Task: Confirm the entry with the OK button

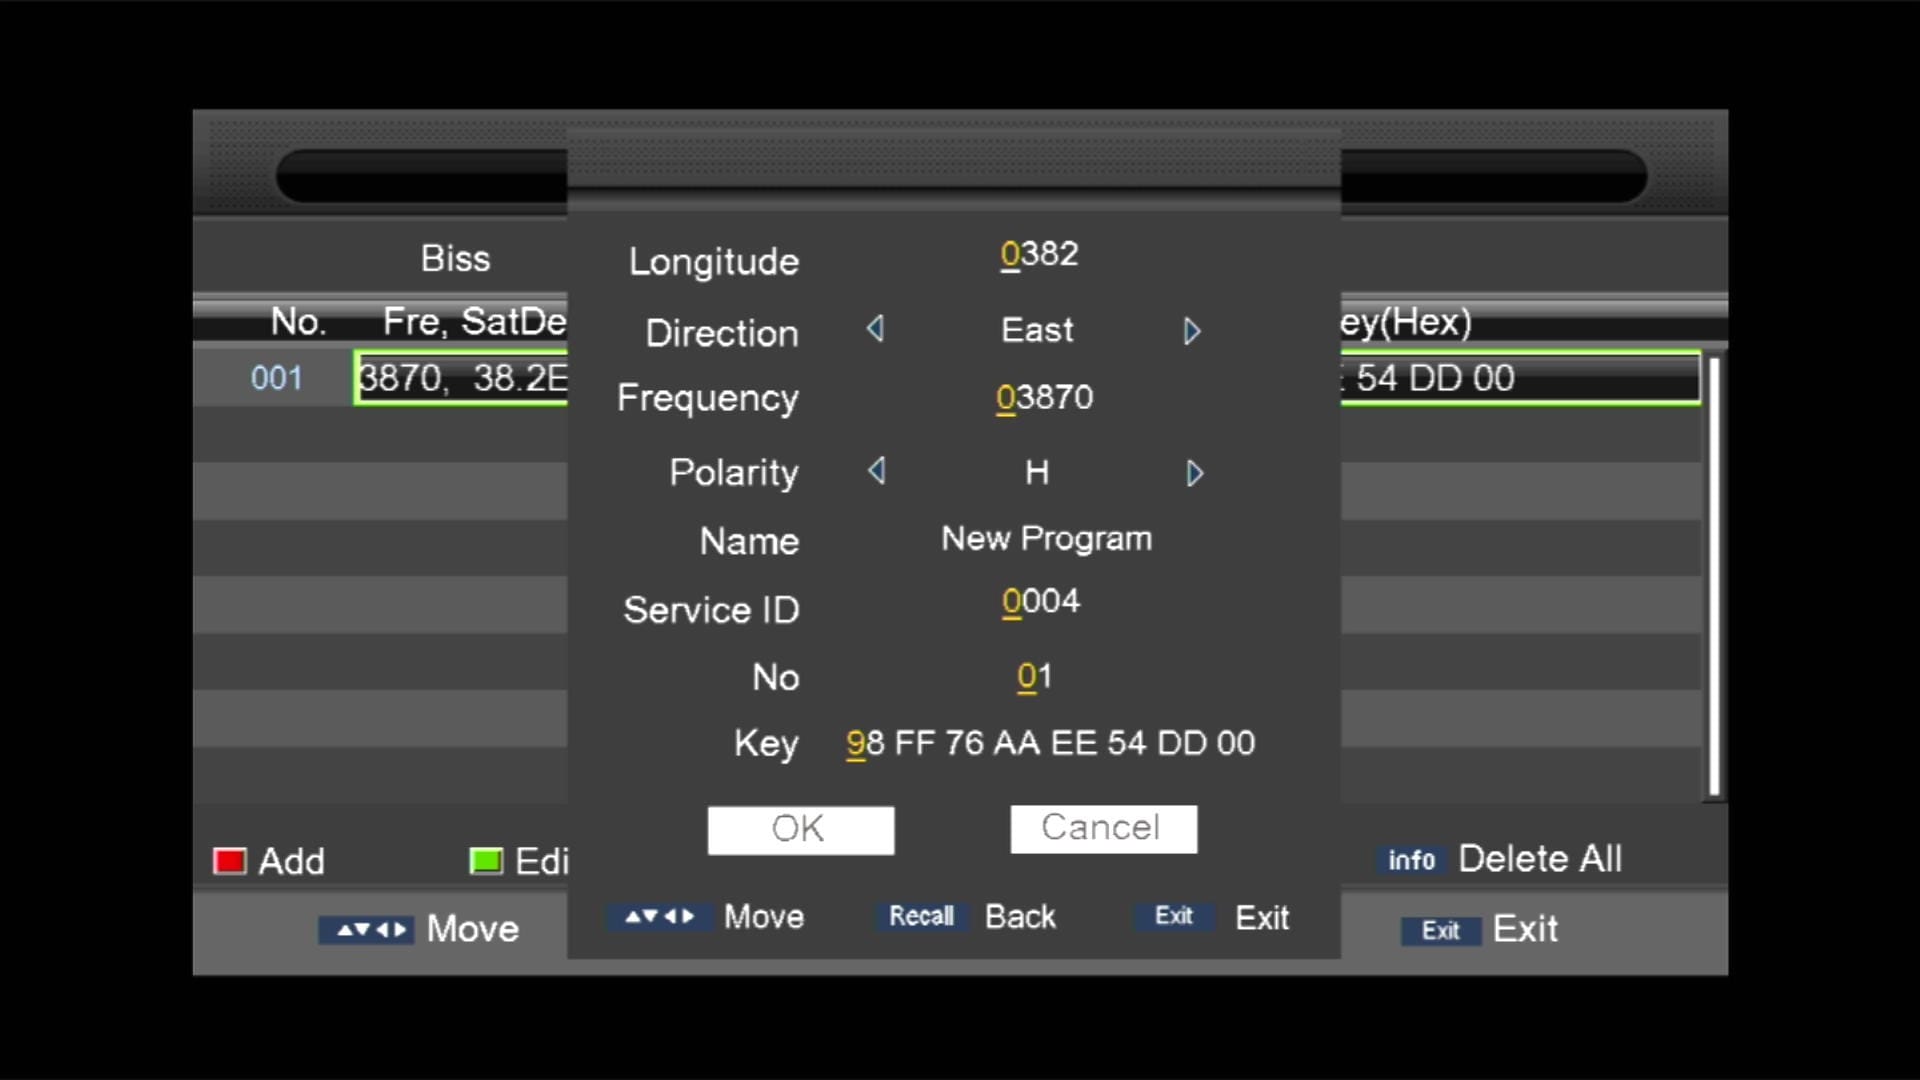Action: point(801,830)
